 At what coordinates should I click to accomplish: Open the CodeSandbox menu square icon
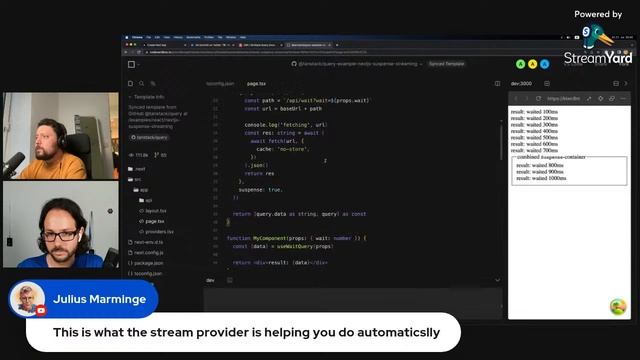(x=131, y=64)
